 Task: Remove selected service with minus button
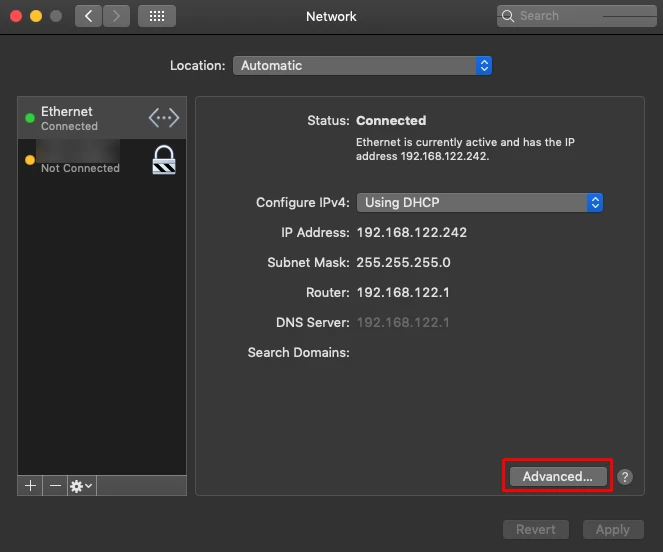[x=55, y=486]
